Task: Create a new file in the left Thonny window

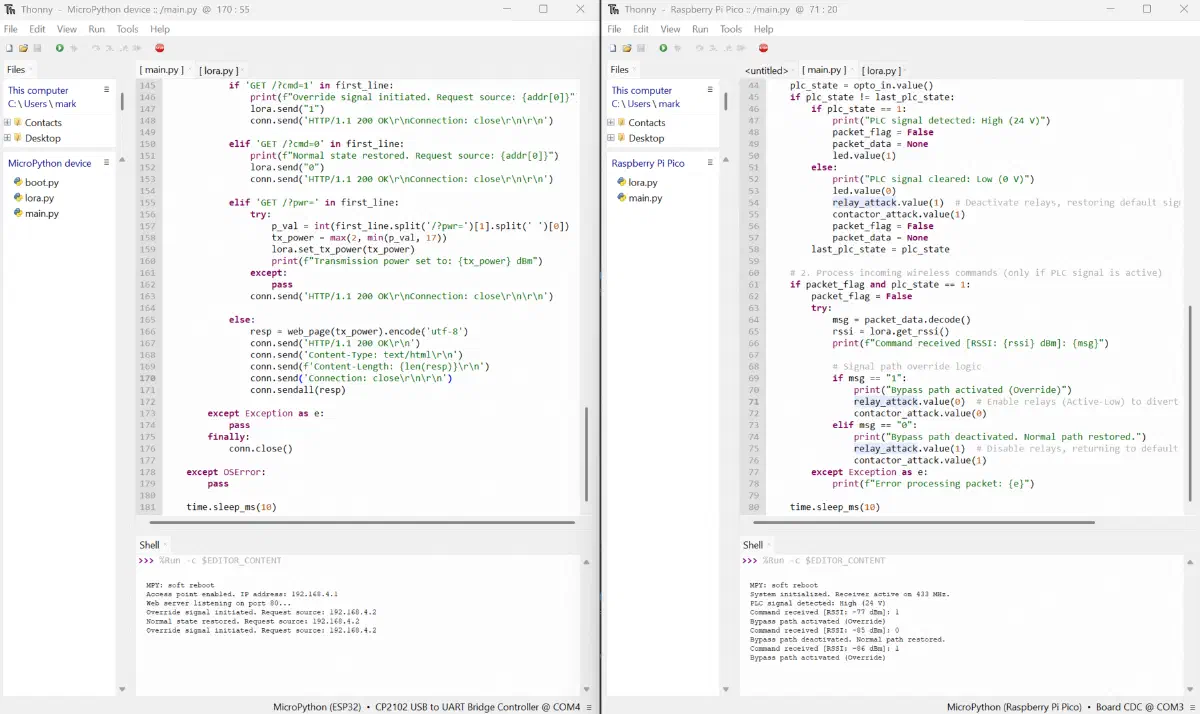Action: pyautogui.click(x=9, y=48)
